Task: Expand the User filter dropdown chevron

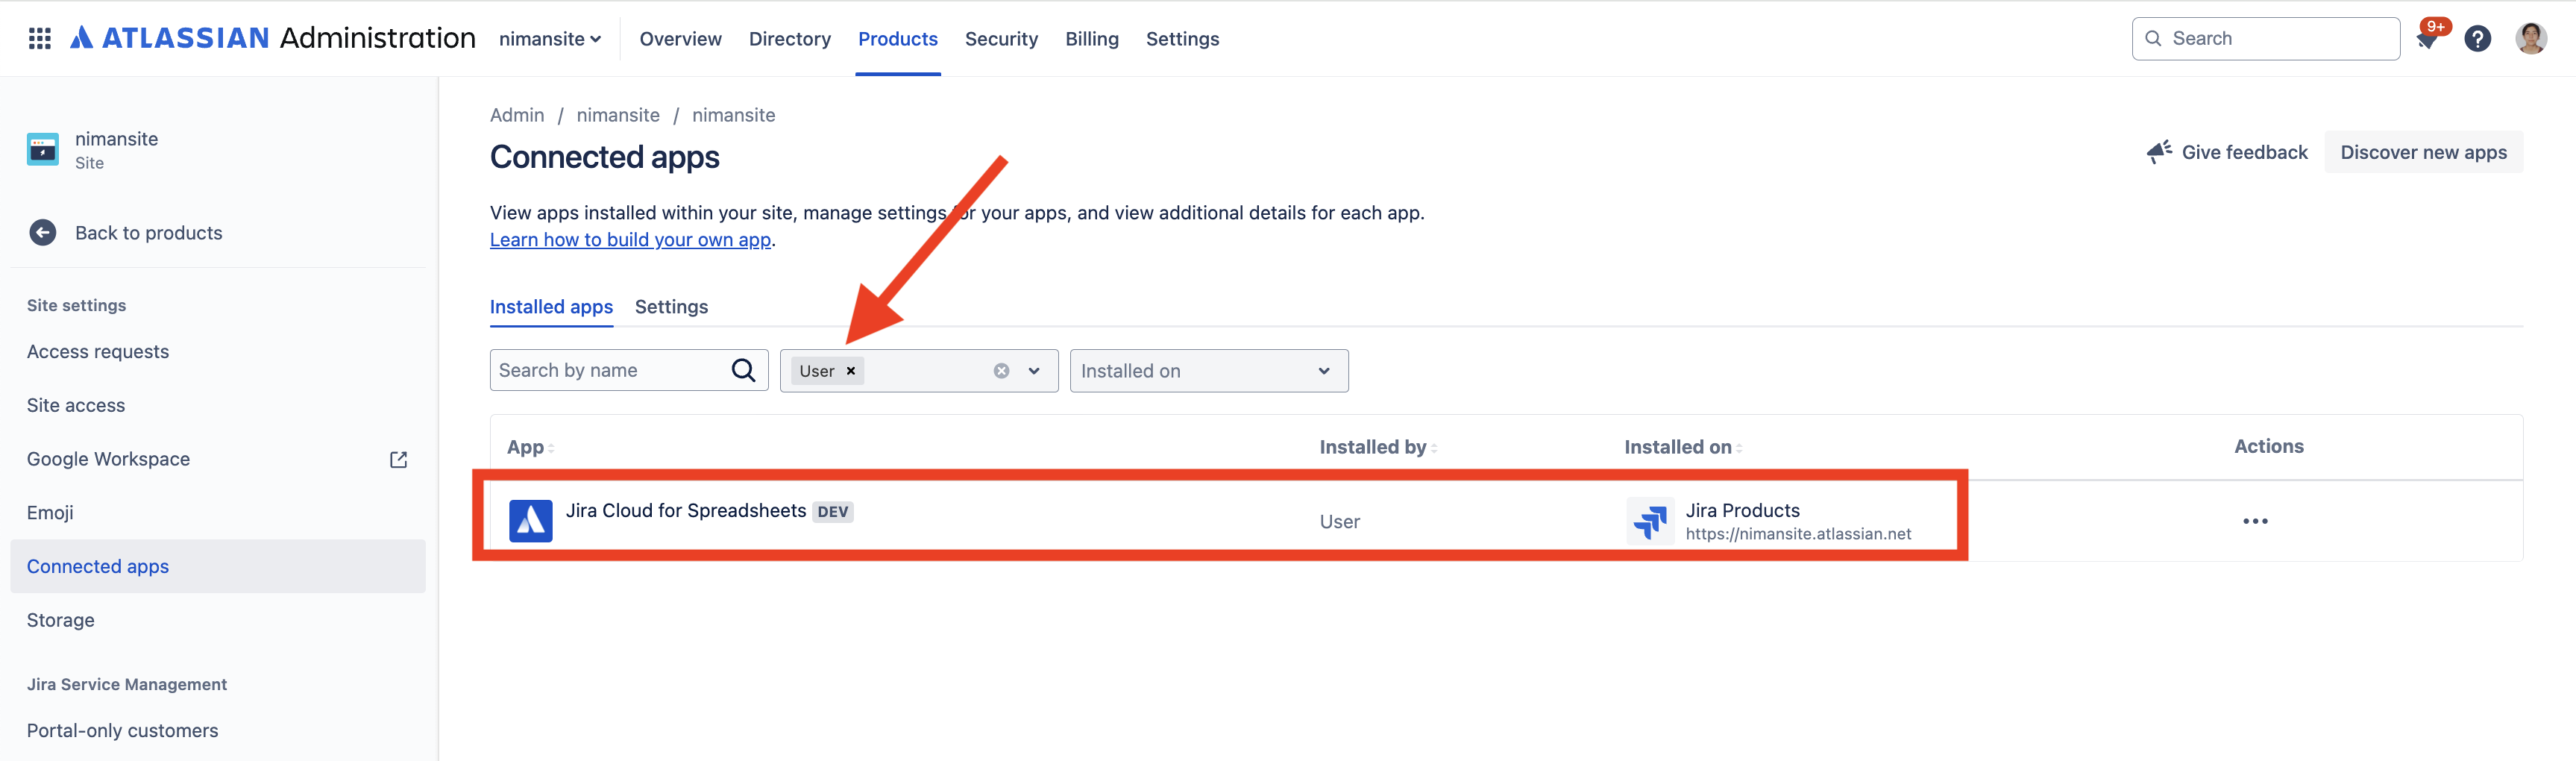Action: [x=1034, y=371]
